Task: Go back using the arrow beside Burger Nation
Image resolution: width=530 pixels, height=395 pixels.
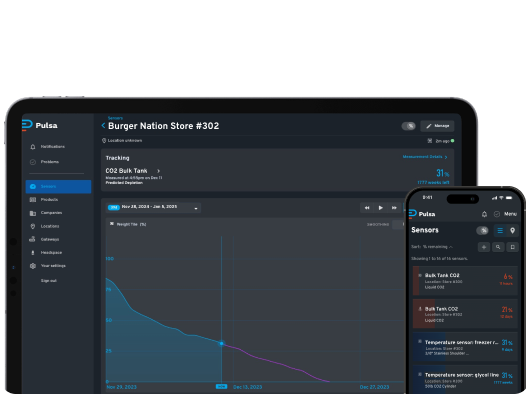Action: coord(103,126)
